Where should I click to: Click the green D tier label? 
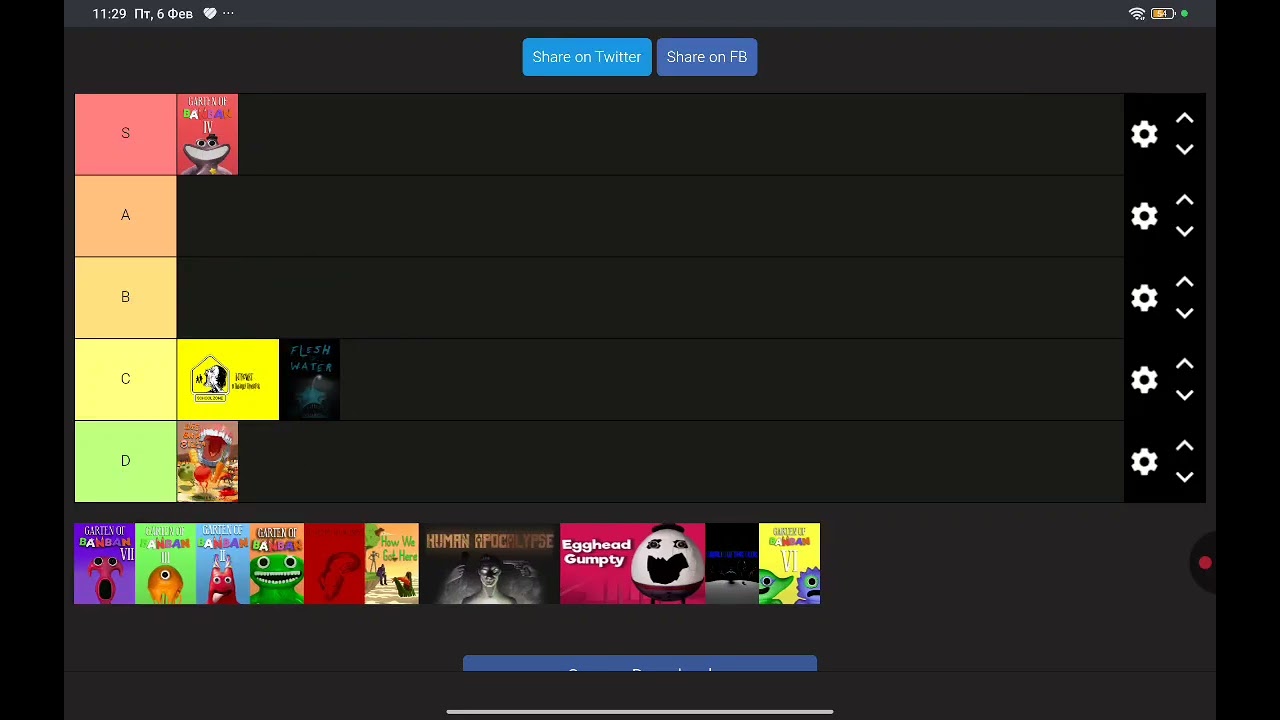125,462
